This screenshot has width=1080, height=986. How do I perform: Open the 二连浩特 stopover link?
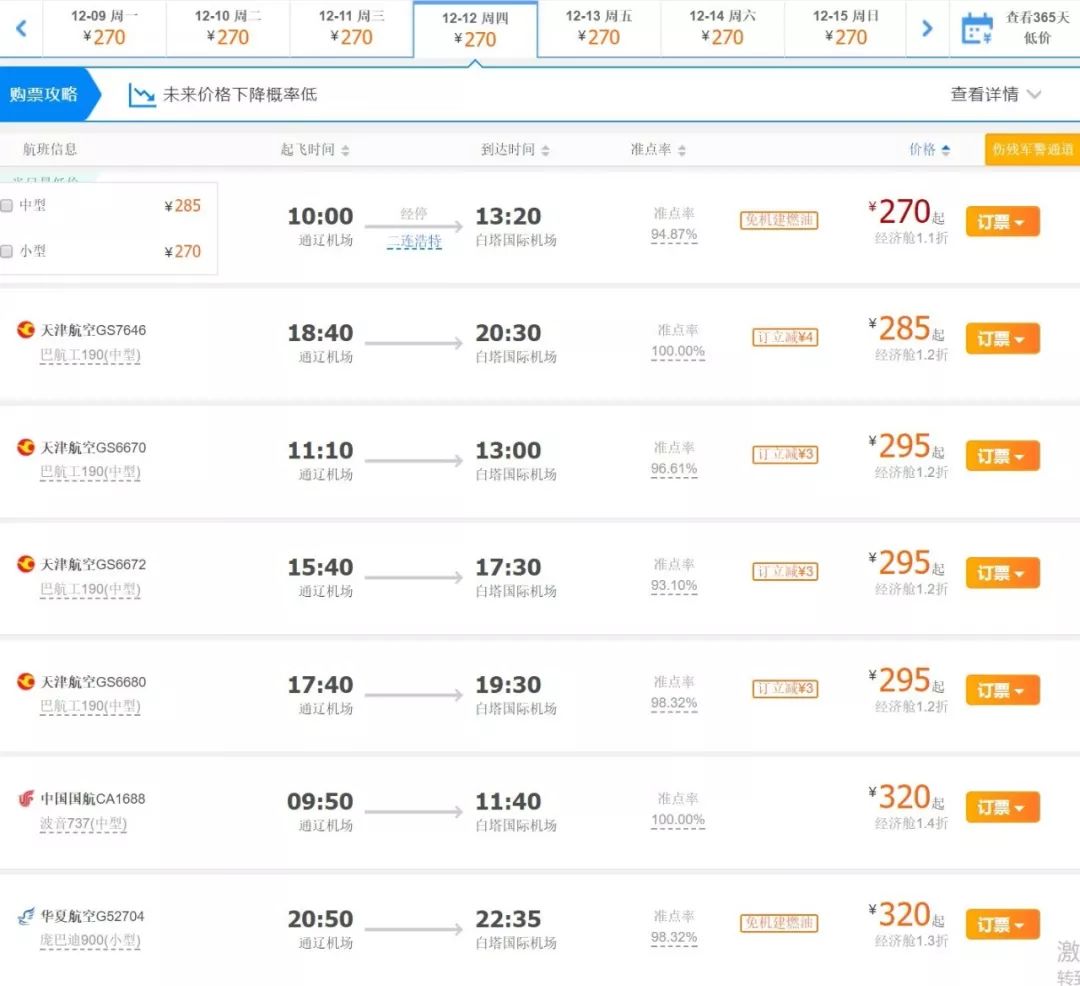414,242
